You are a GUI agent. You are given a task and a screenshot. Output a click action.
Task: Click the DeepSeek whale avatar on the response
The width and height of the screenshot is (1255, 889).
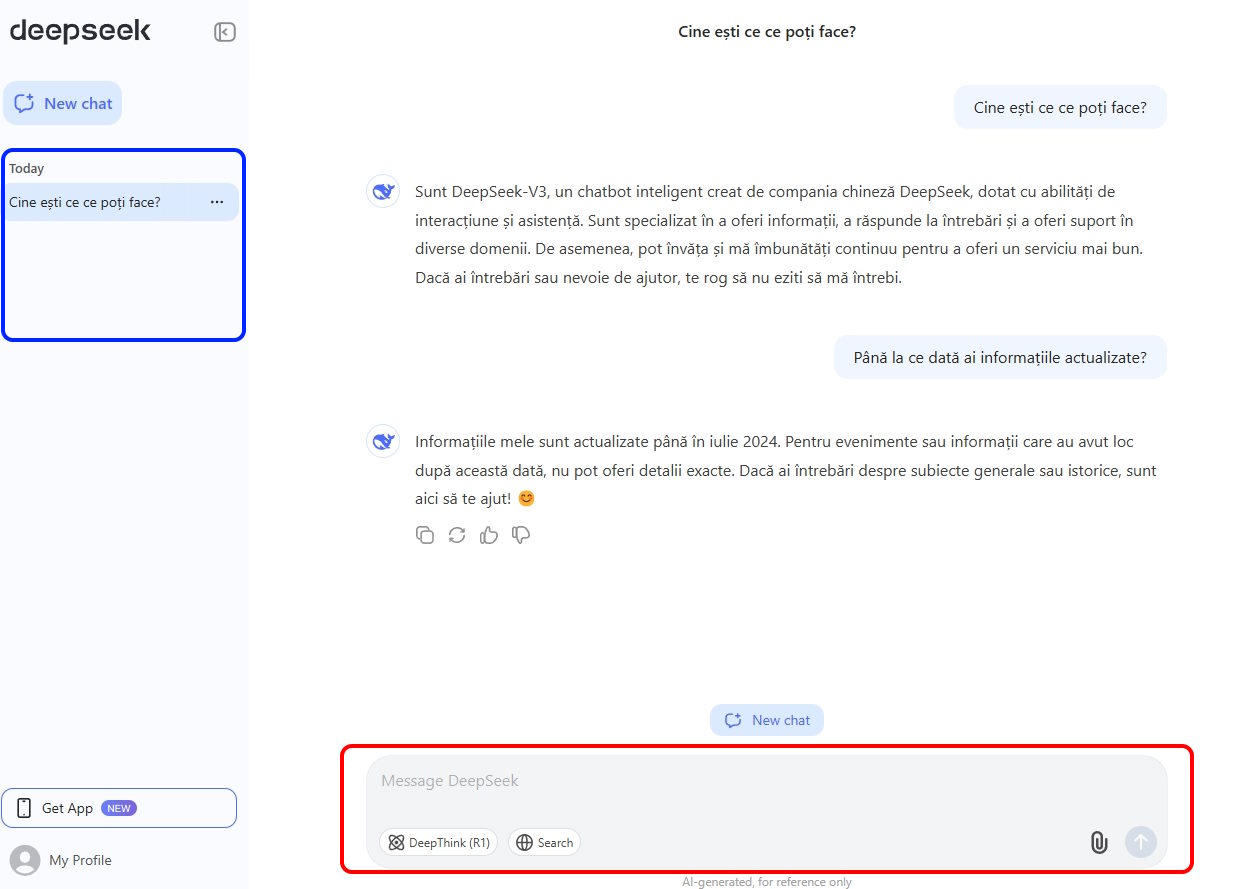point(383,441)
